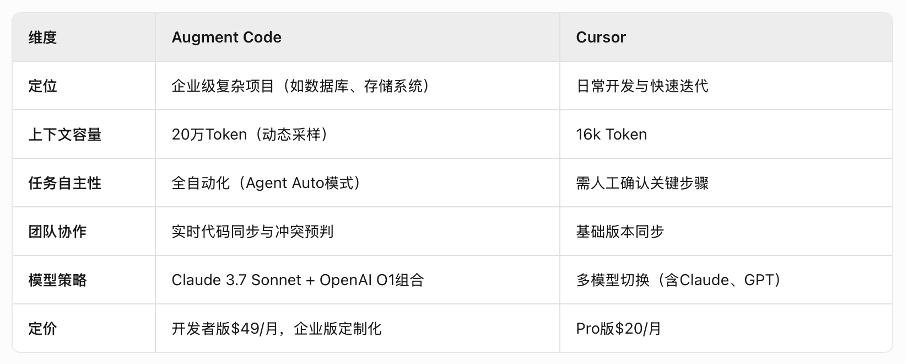Select the 需人工确认关键步骤 cell
This screenshot has height=364, width=908.
642,183
